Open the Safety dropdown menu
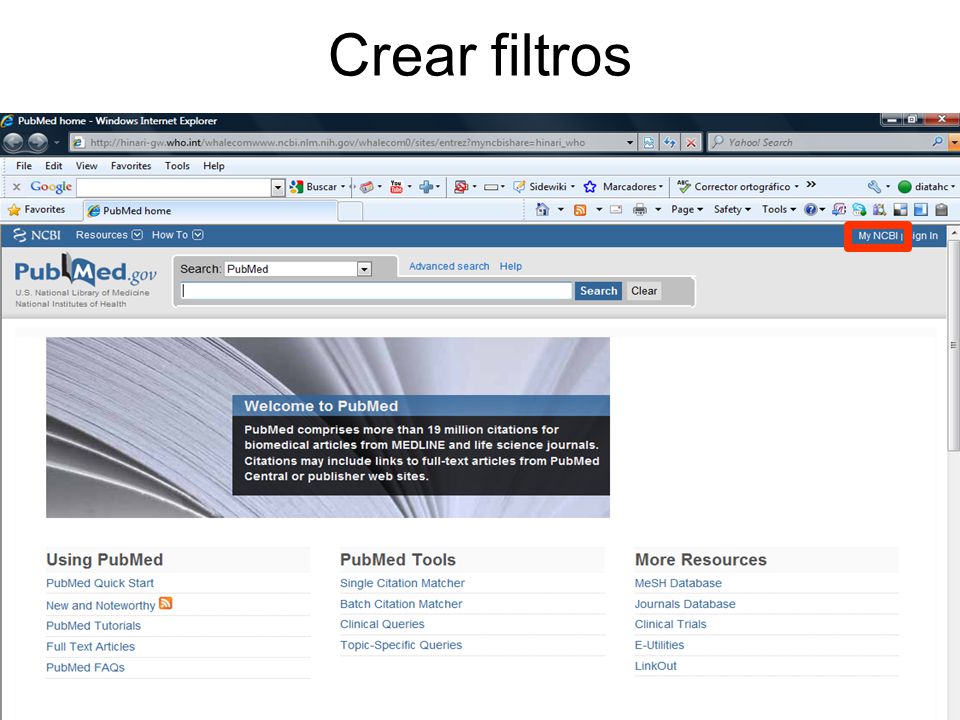 click(732, 209)
